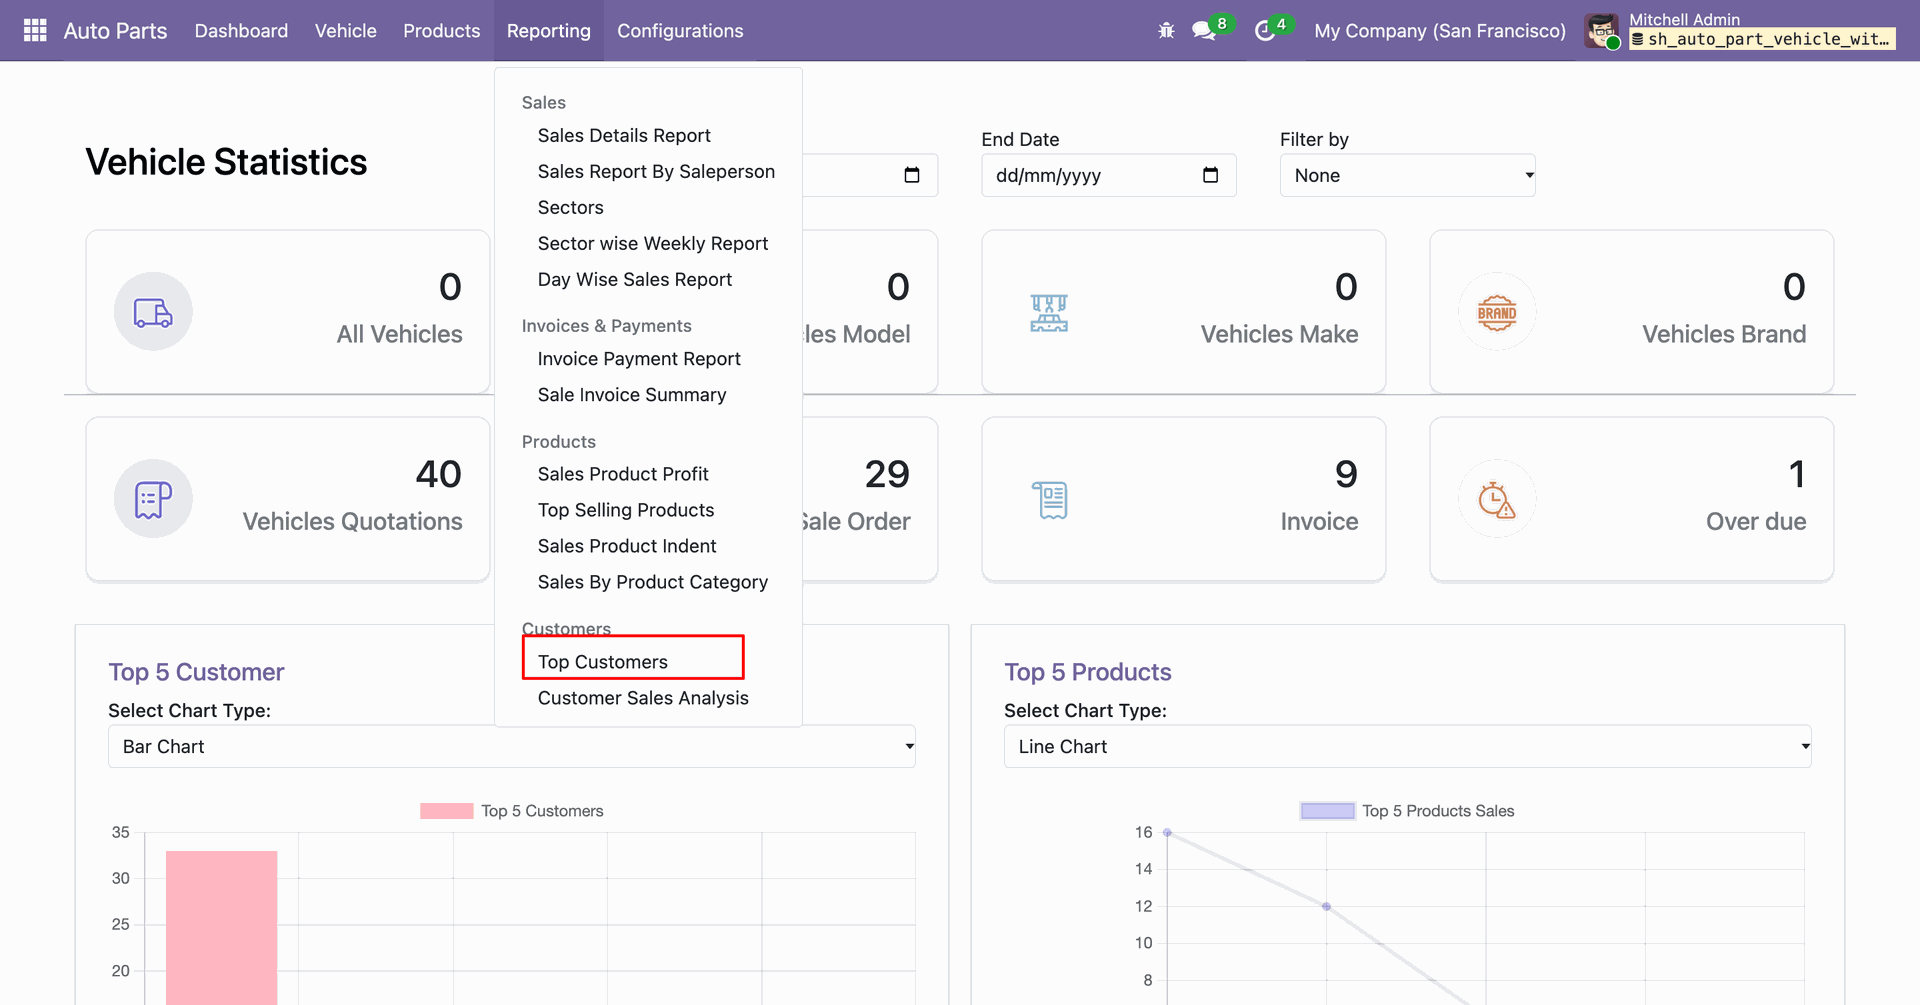Viewport: 1920px width, 1005px height.
Task: Click the sh_auto_part_vehicle database name
Action: tap(1762, 40)
